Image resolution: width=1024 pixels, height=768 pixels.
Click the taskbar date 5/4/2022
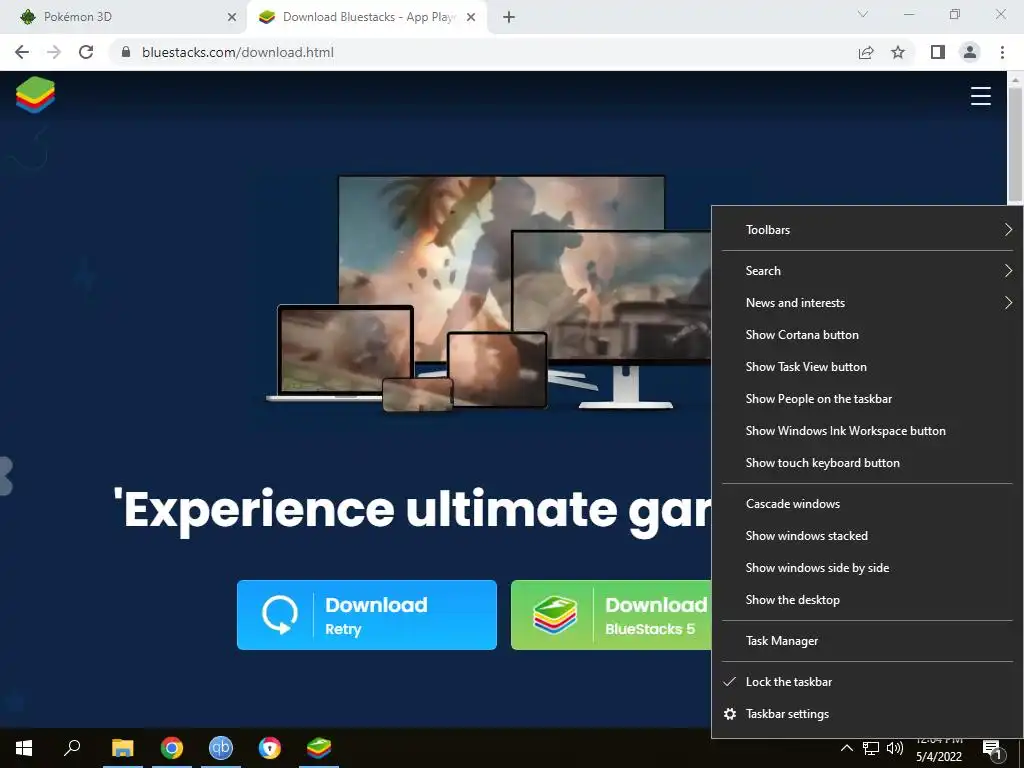(938, 757)
